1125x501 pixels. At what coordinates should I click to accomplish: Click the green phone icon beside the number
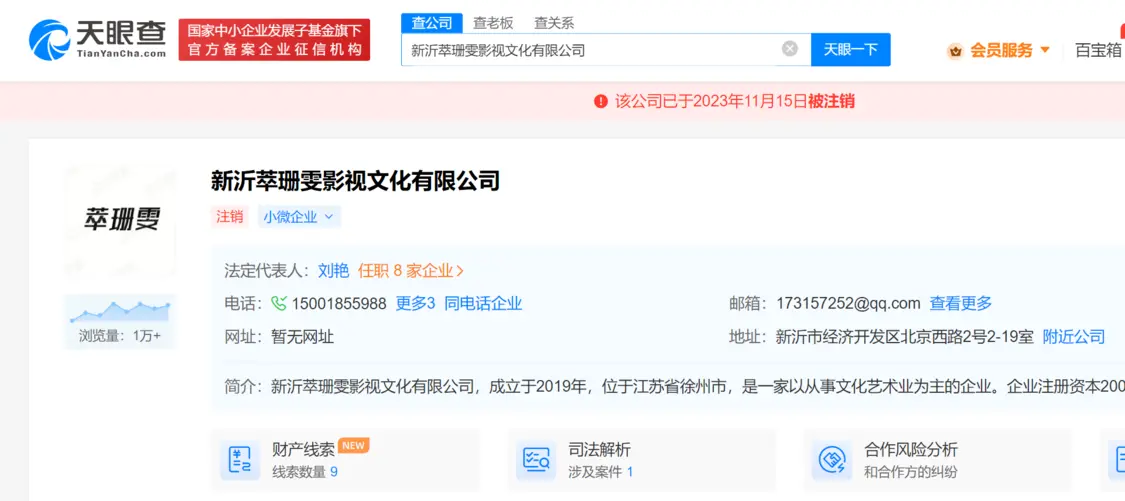tap(279, 304)
